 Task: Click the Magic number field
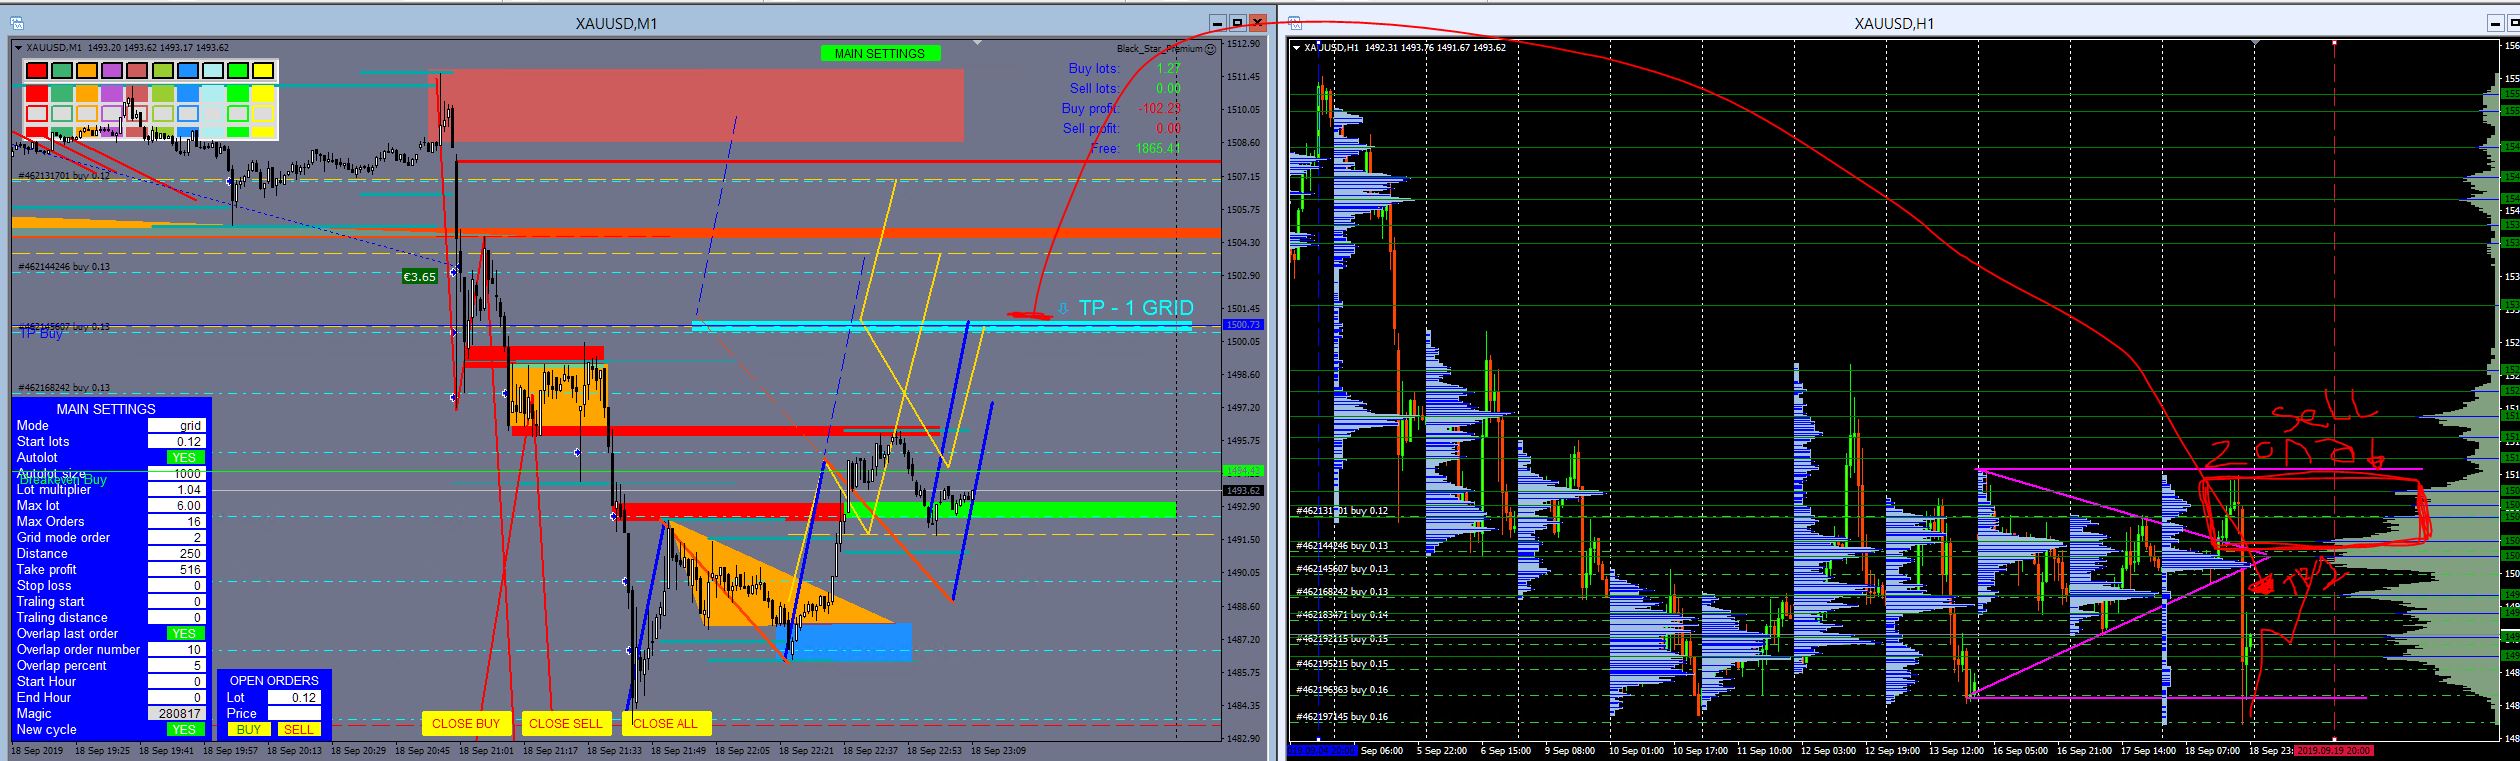coord(177,713)
